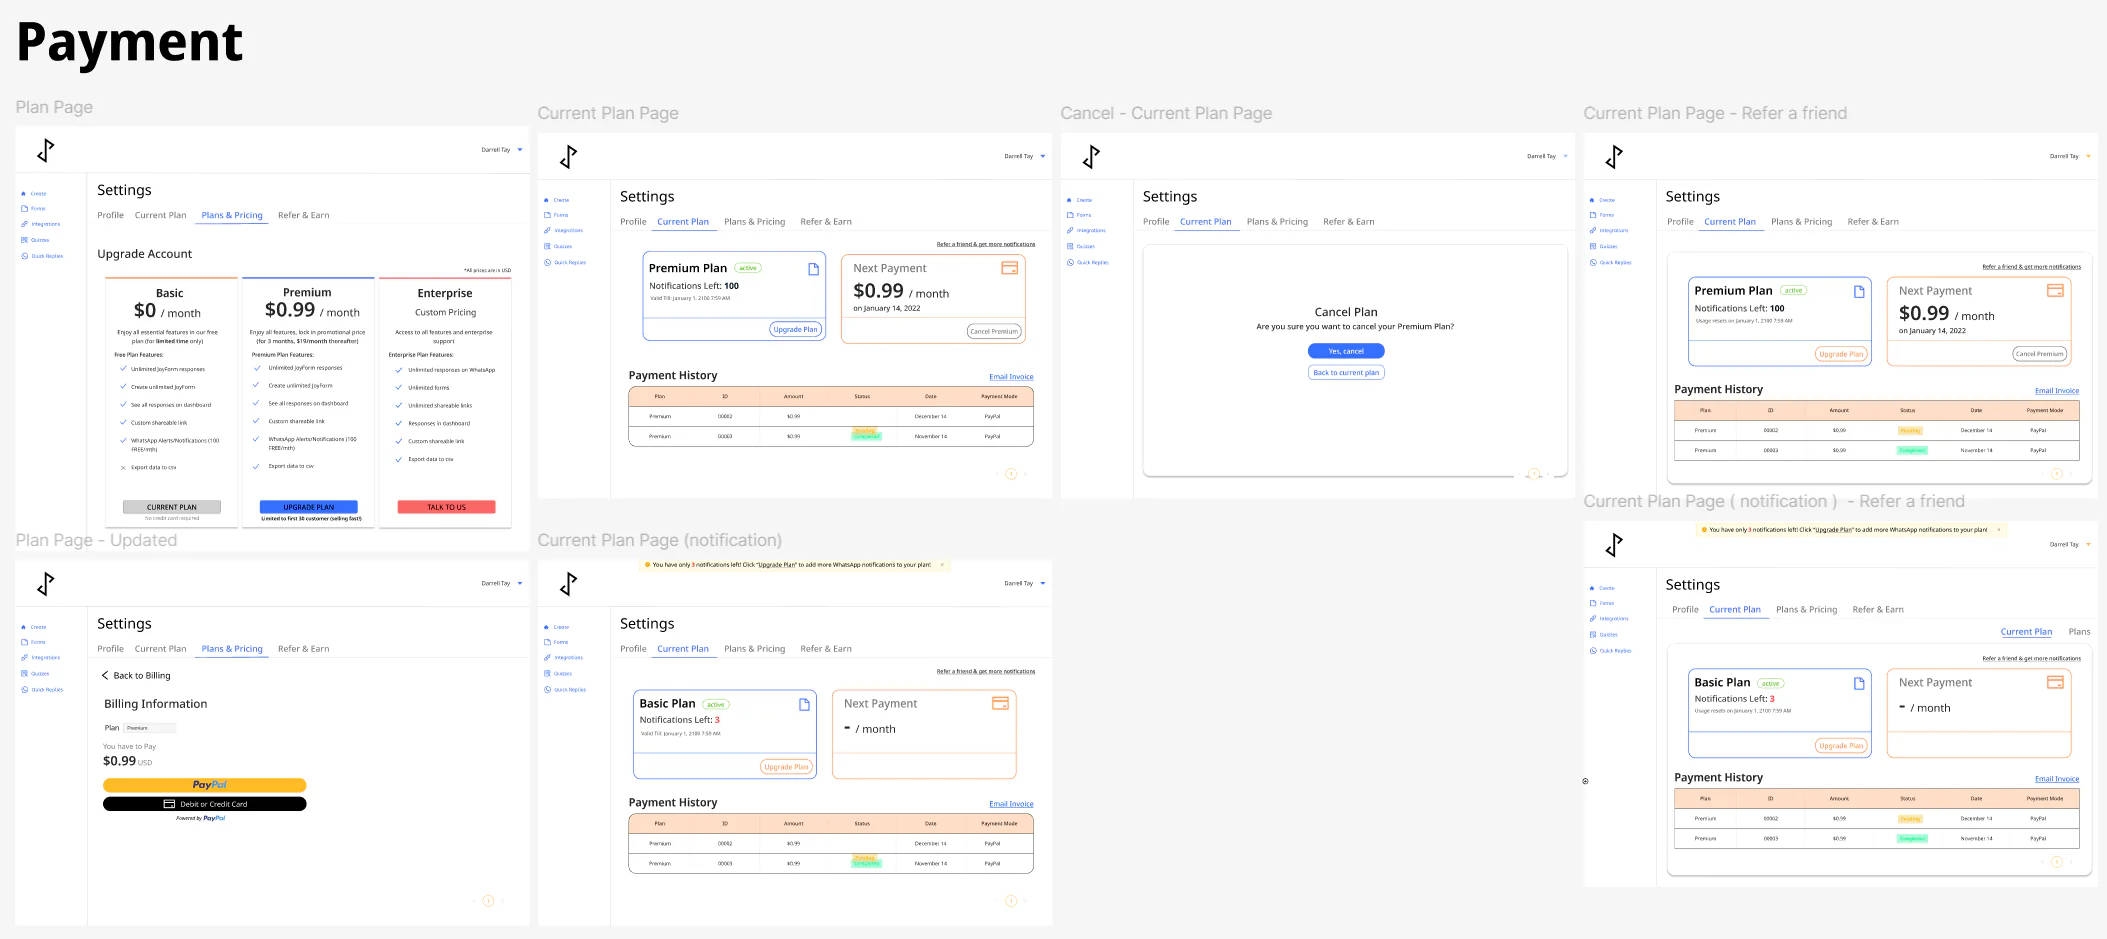Viewport: 2107px width, 939px height.
Task: Click the blue UPGRADE PLAN button under Premium
Action: [x=308, y=507]
